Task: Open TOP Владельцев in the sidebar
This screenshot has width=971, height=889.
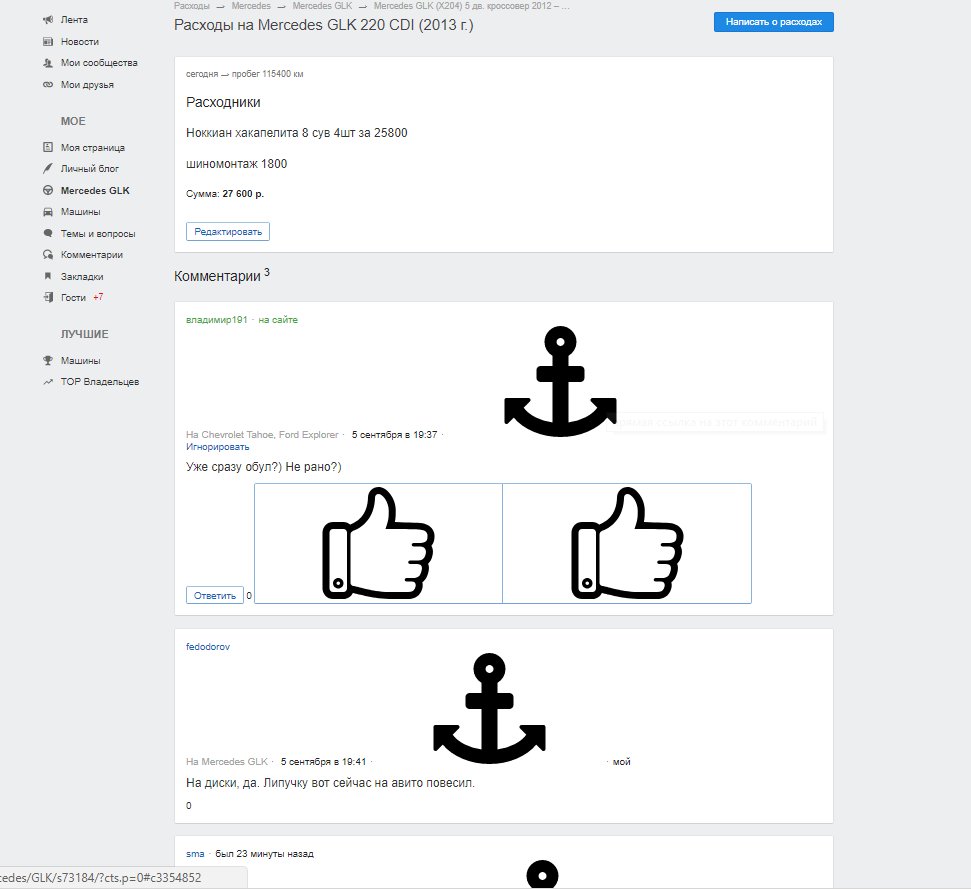Action: (x=100, y=382)
